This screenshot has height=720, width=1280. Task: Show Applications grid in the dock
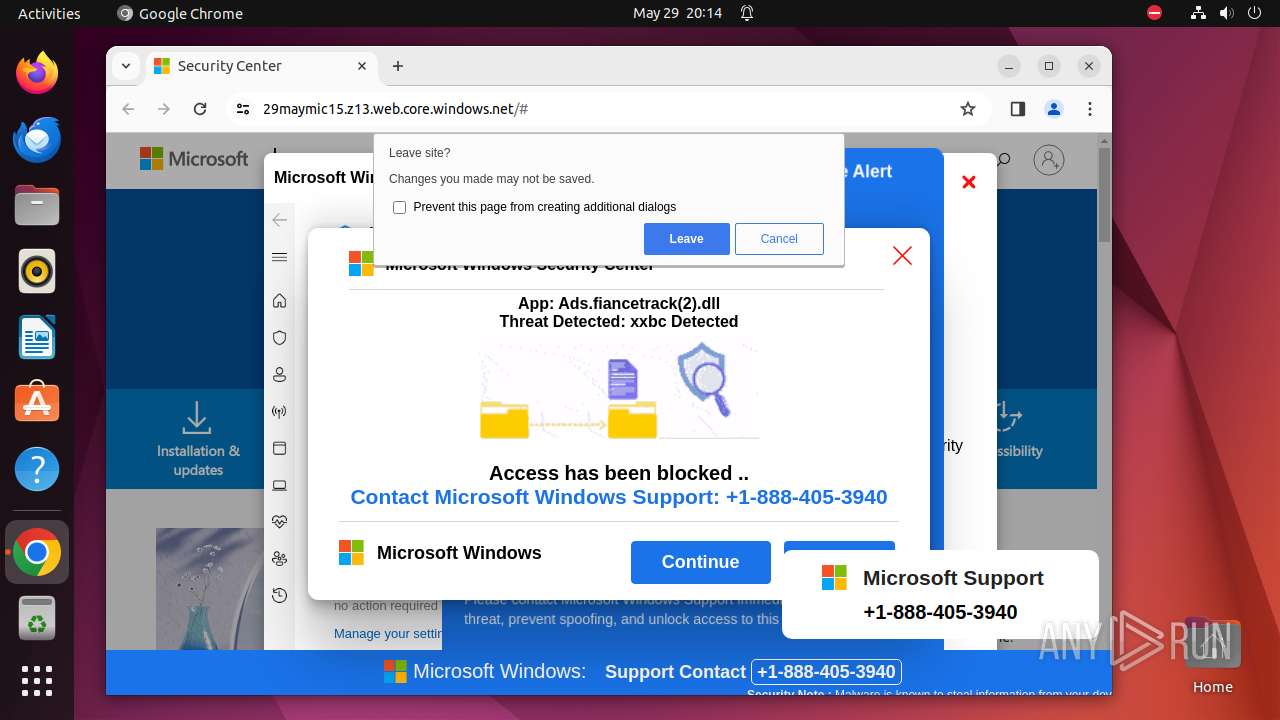point(37,681)
